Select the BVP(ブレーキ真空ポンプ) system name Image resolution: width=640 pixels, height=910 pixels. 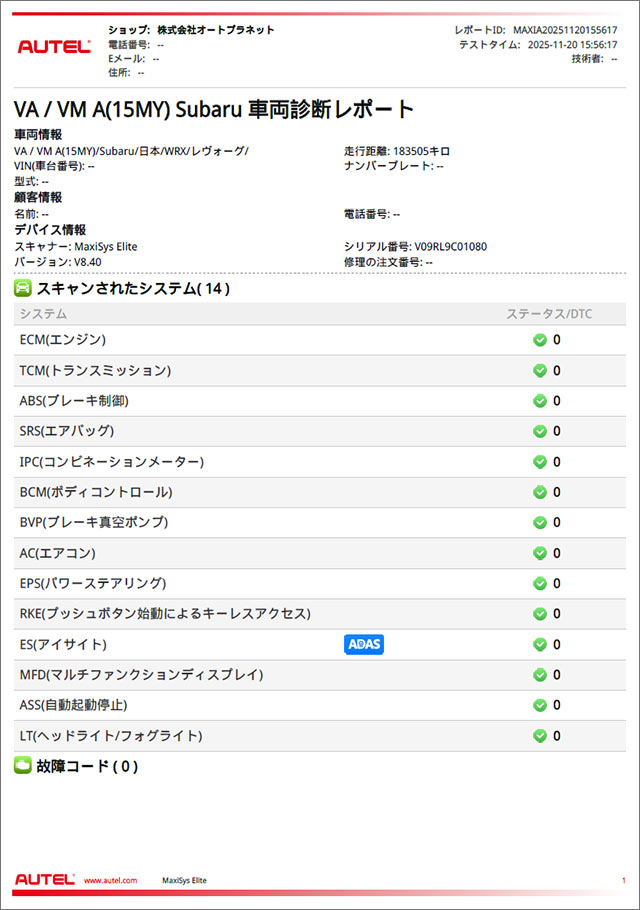93,522
